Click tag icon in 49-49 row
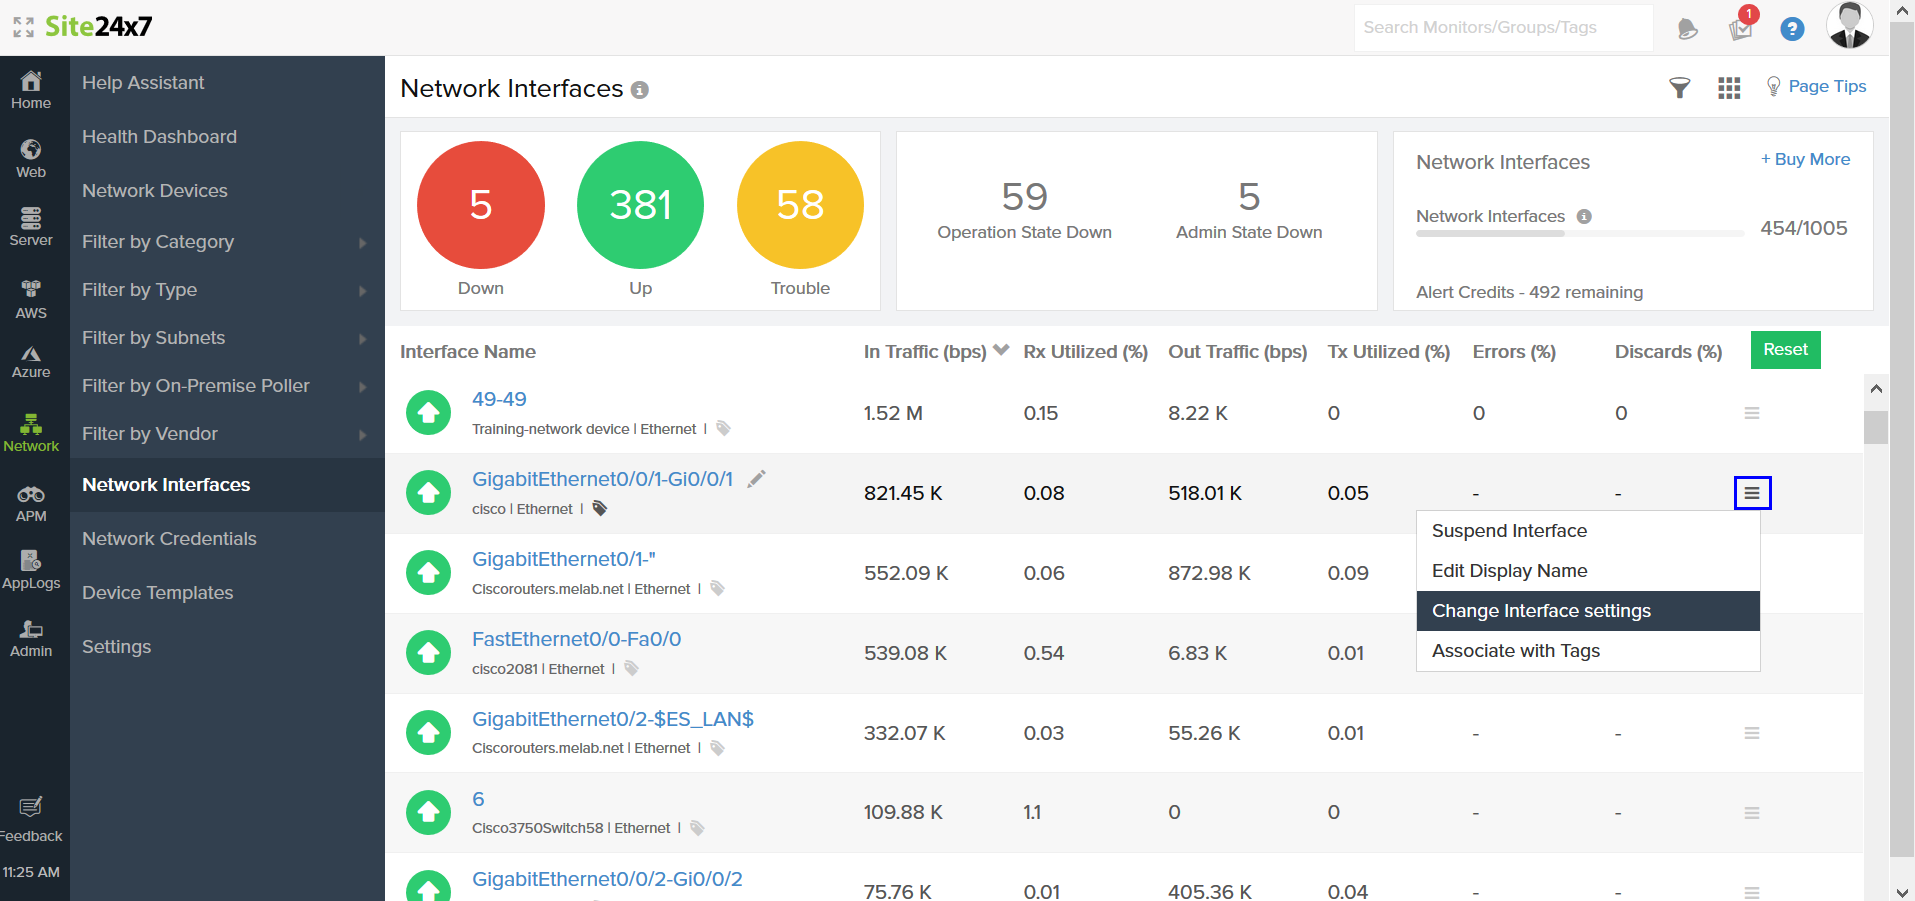 723,428
